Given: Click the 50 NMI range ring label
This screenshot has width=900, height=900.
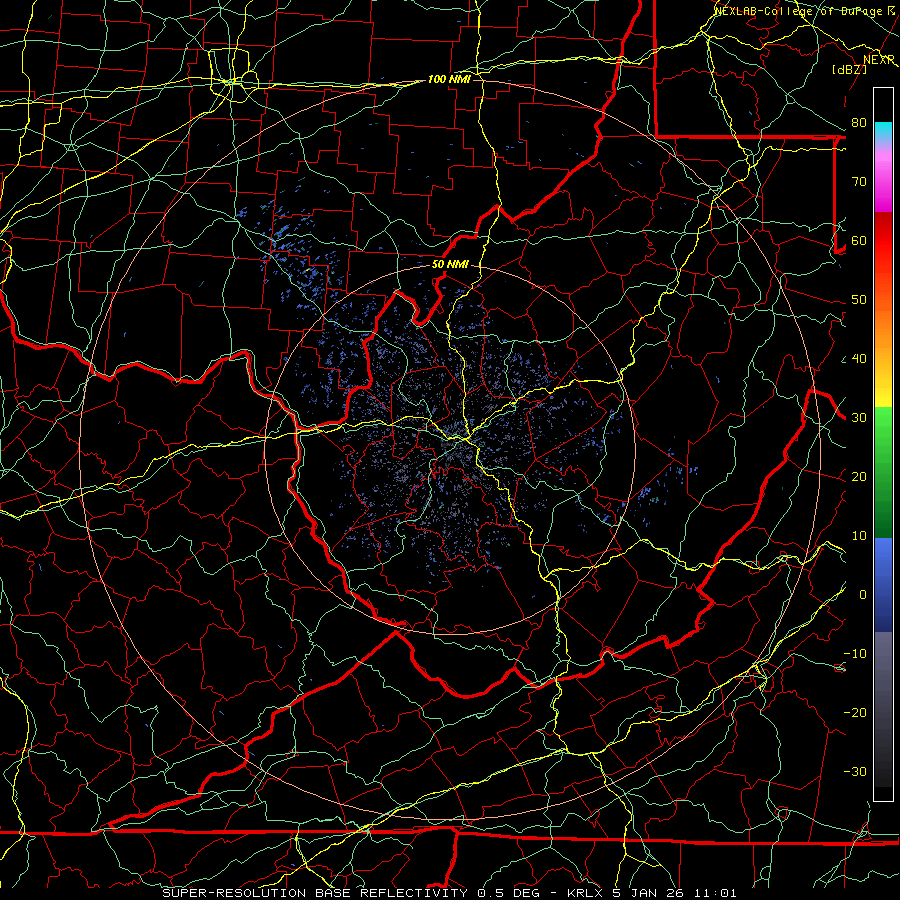Looking at the screenshot, I should click(x=450, y=265).
